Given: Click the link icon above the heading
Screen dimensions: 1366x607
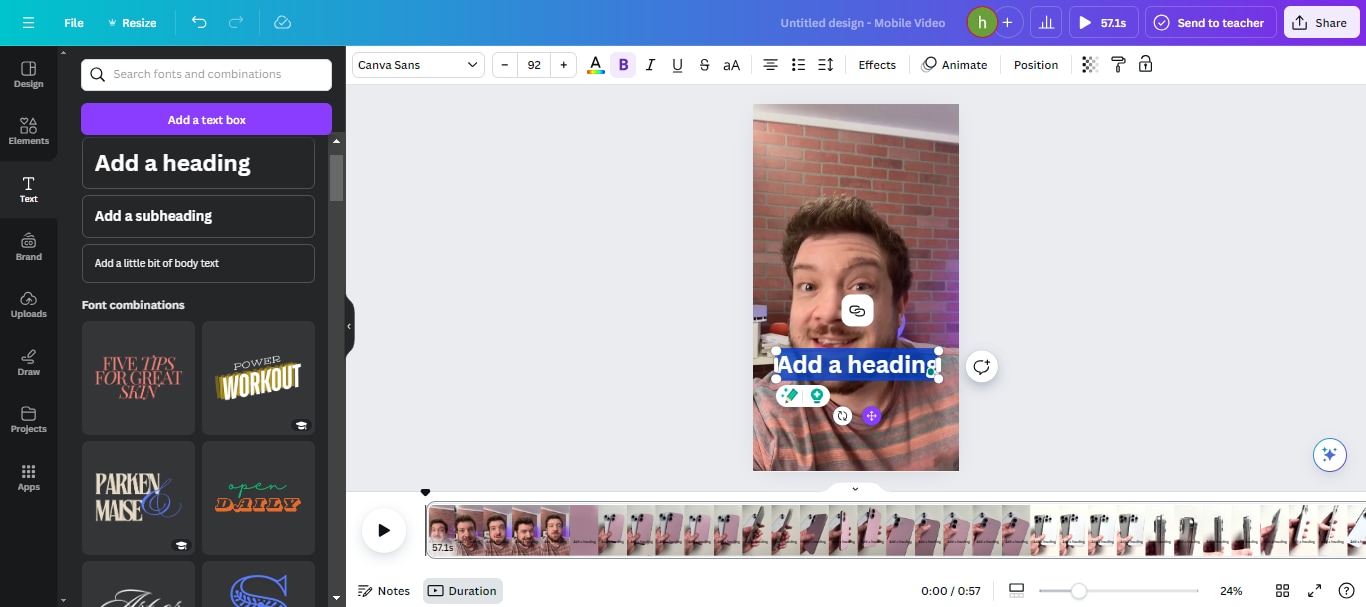Looking at the screenshot, I should pyautogui.click(x=857, y=311).
